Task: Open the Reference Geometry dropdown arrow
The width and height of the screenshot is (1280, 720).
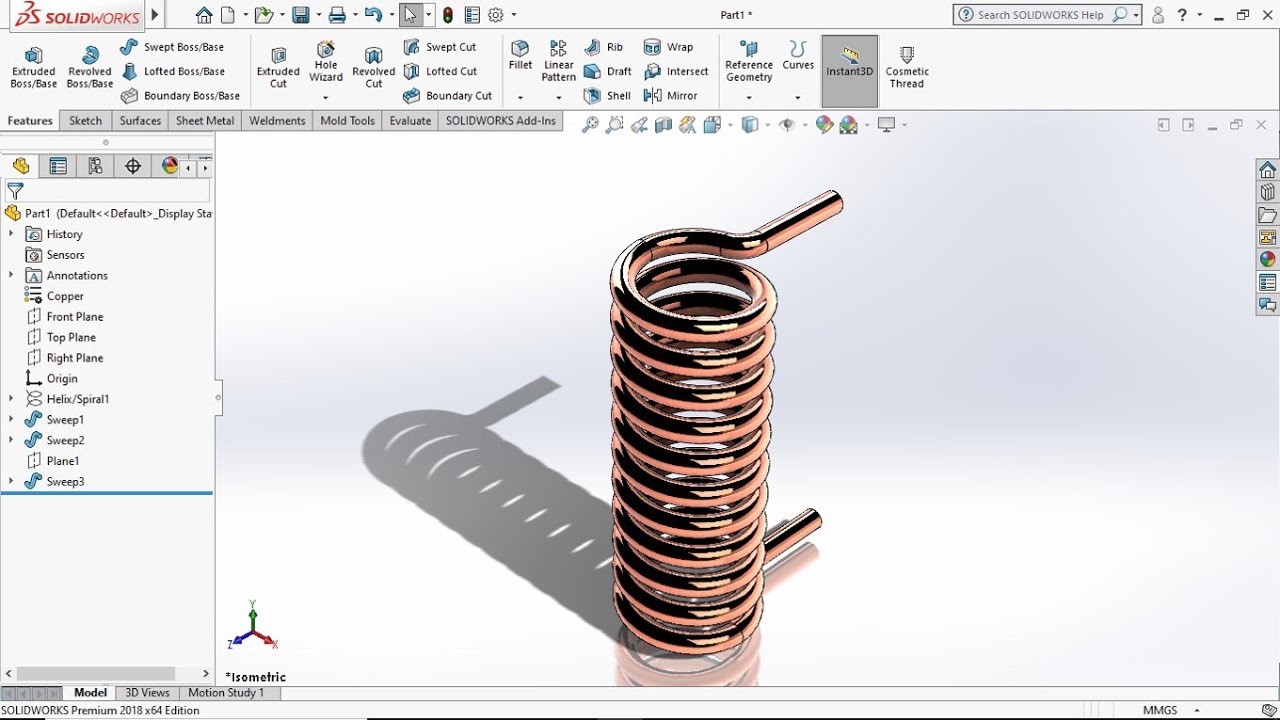Action: tap(749, 98)
